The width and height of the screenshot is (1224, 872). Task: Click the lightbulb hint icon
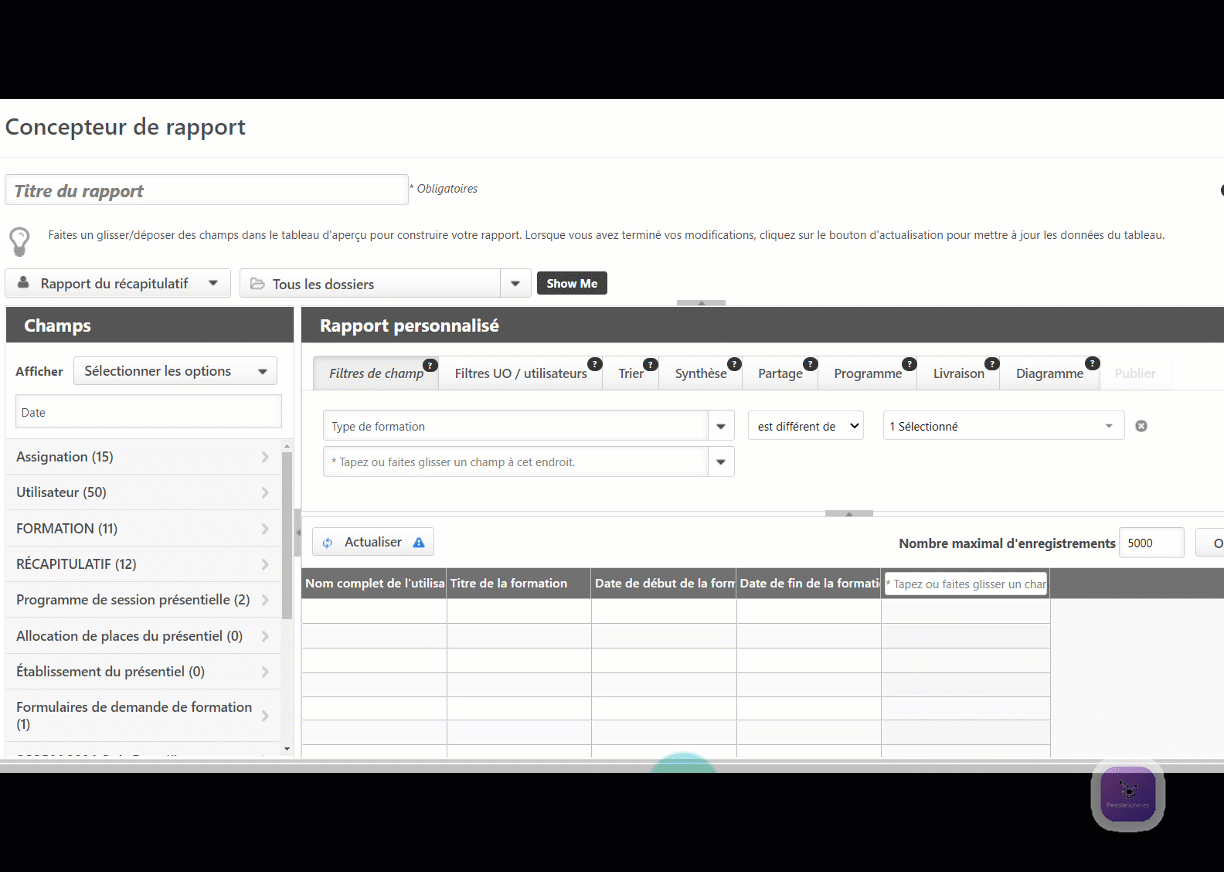point(19,241)
